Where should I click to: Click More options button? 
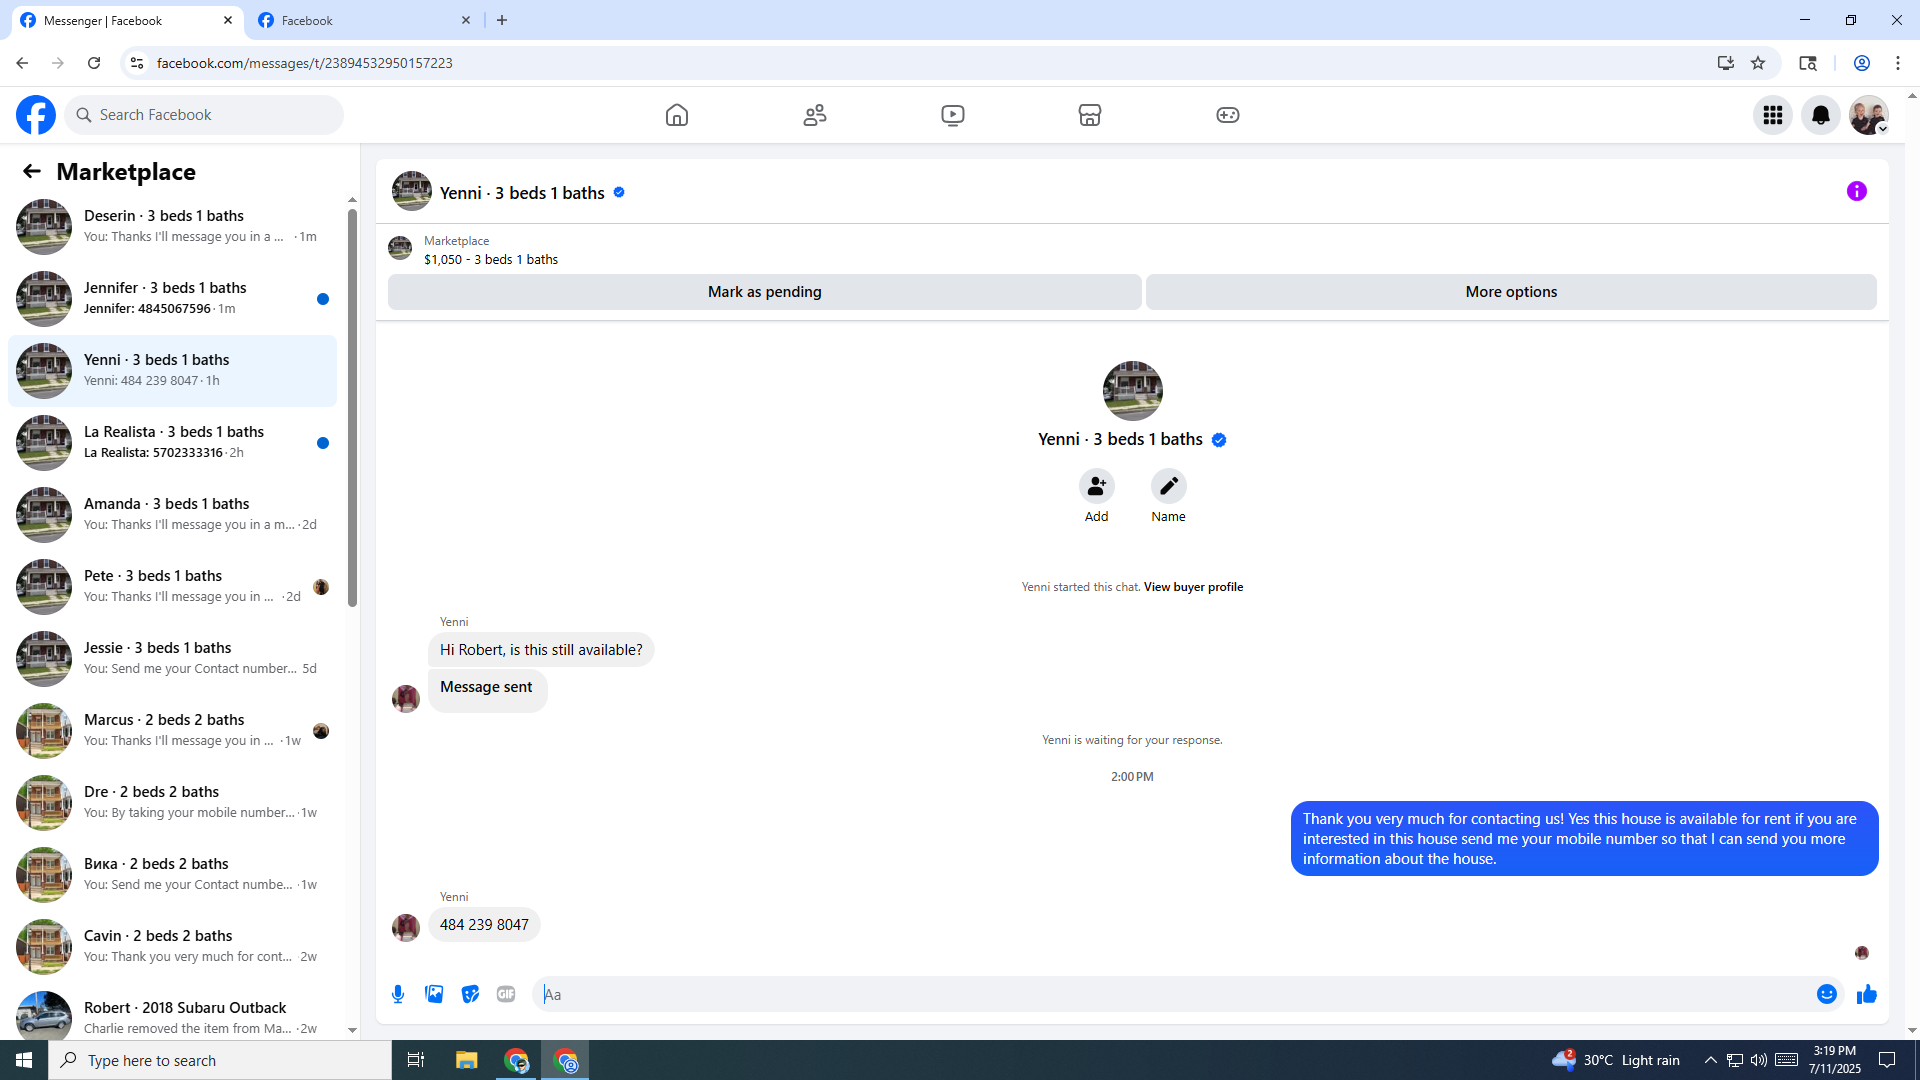coord(1511,292)
